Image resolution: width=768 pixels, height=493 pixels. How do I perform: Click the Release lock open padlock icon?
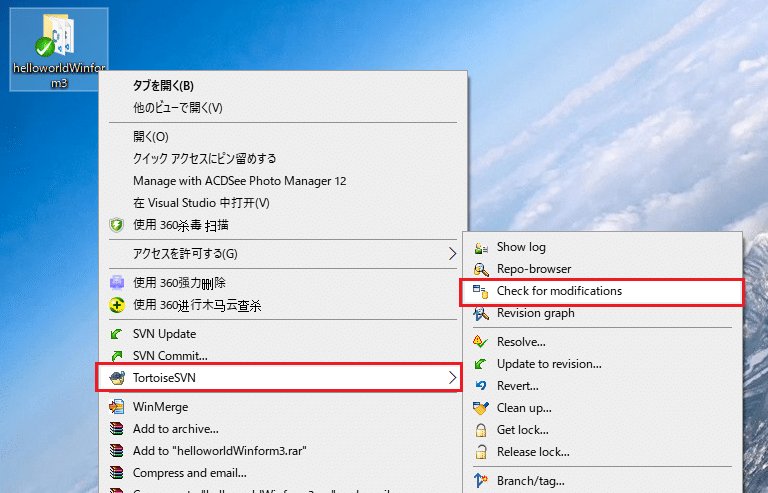click(481, 451)
